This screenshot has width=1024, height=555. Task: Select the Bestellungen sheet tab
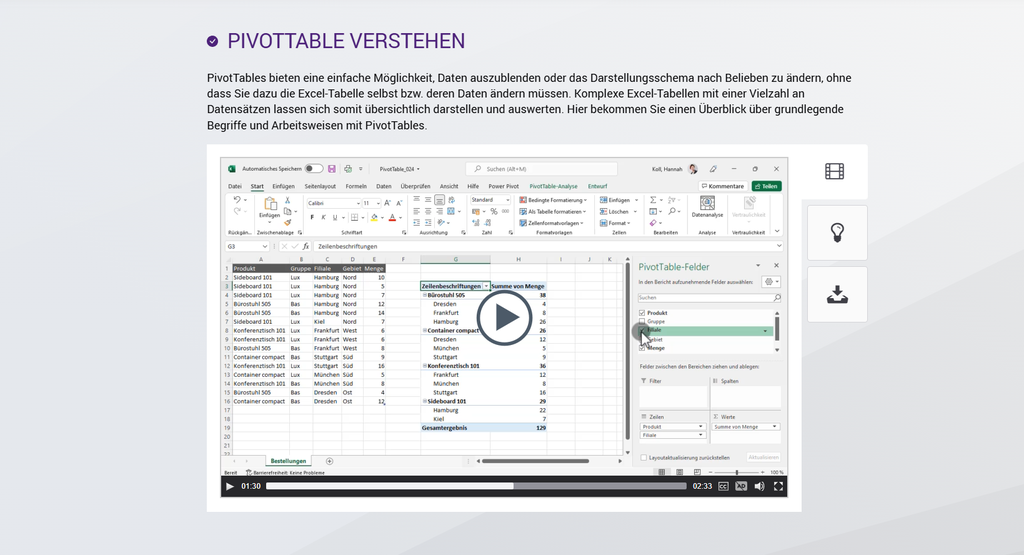click(288, 461)
